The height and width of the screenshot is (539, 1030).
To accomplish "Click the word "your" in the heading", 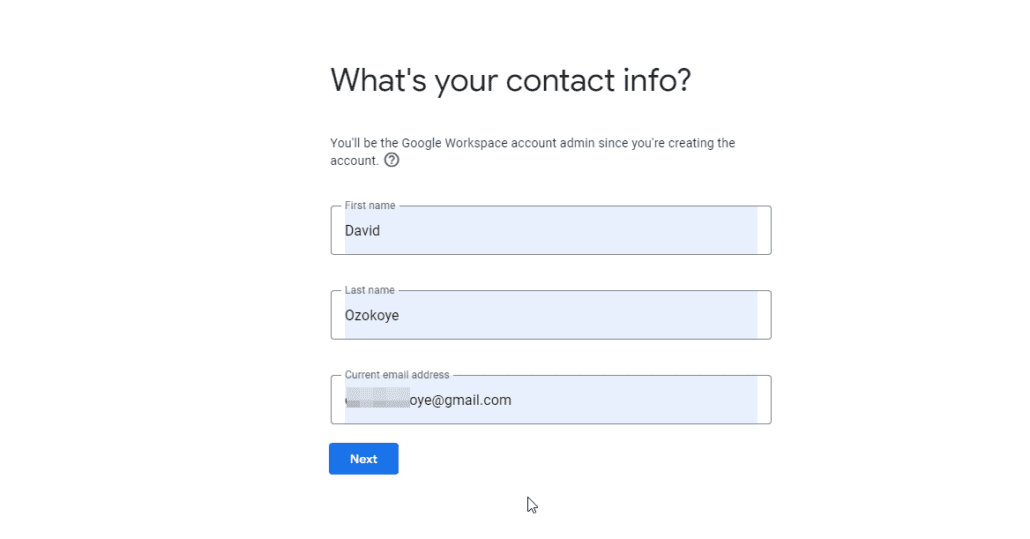I will pyautogui.click(x=466, y=82).
